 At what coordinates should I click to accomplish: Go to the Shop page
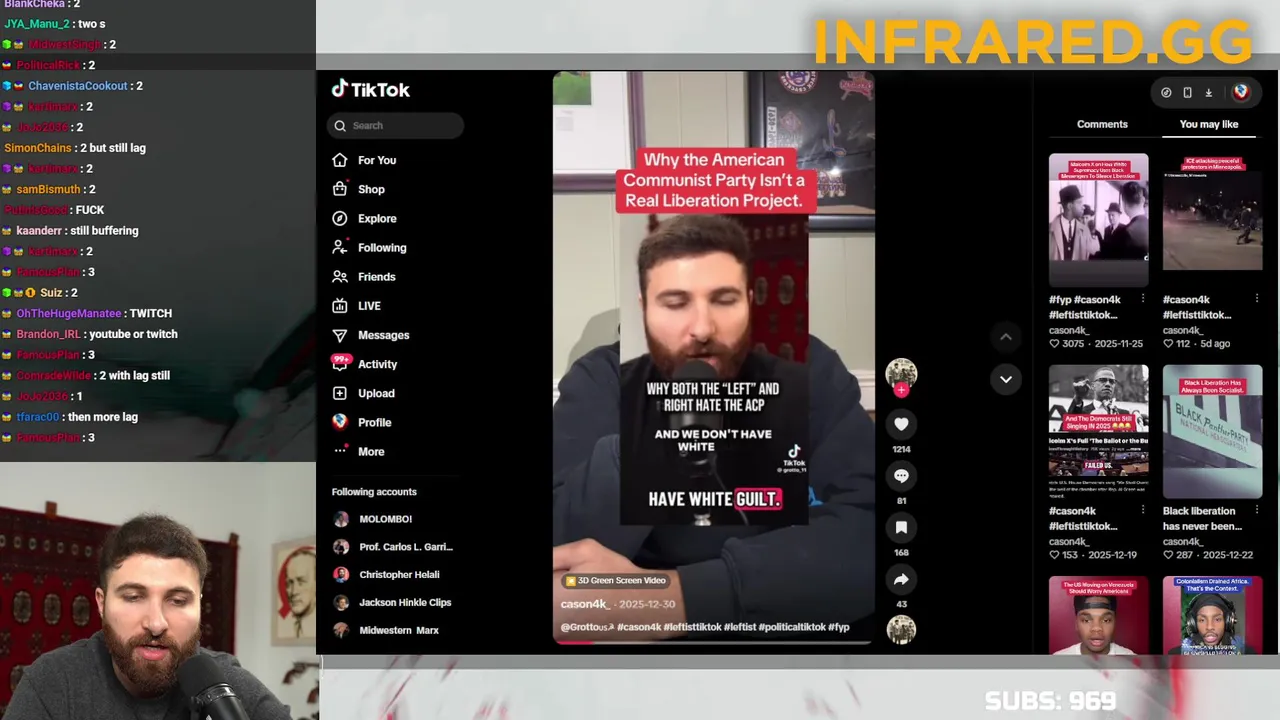click(371, 189)
